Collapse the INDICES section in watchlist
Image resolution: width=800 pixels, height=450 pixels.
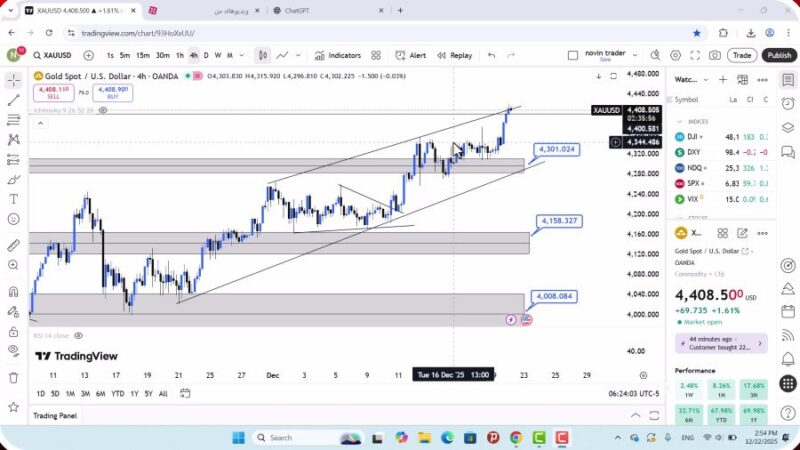point(680,121)
